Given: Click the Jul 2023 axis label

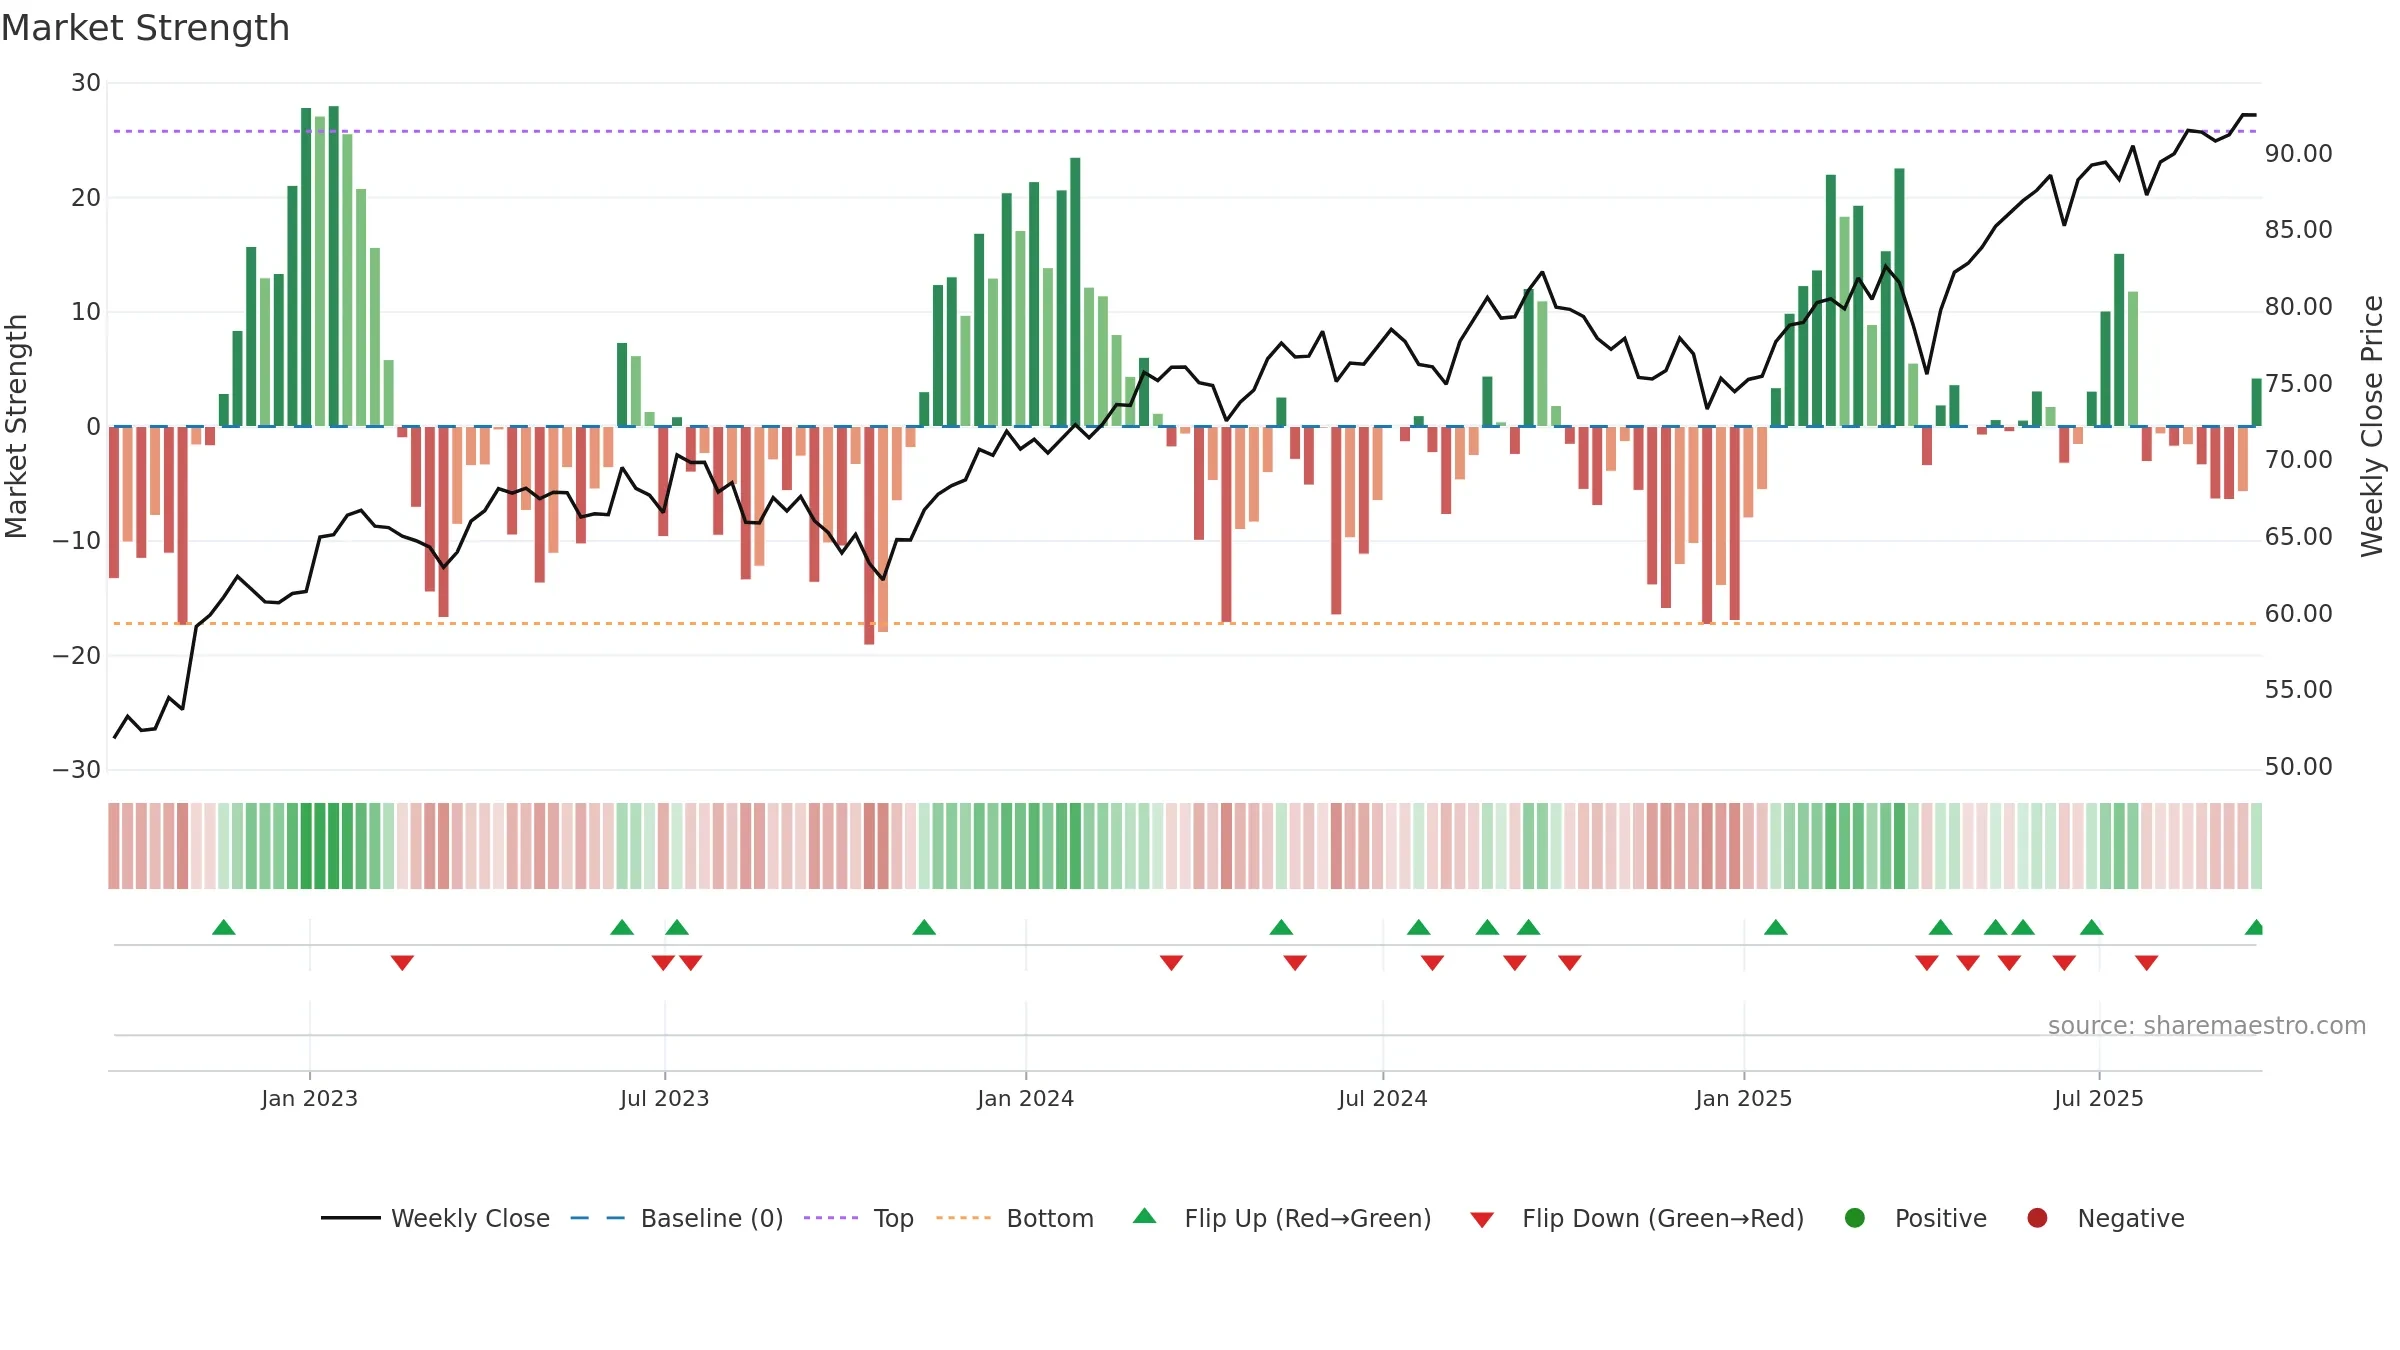Looking at the screenshot, I should coord(665,1099).
